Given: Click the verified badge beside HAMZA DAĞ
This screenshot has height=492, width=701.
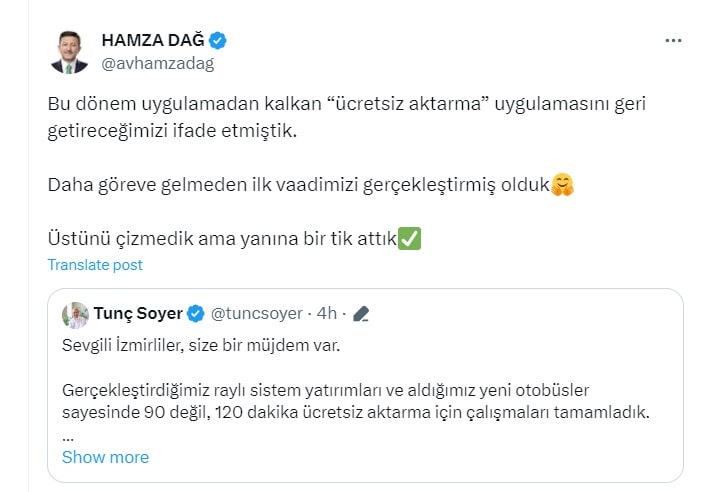Looking at the screenshot, I should [x=218, y=41].
